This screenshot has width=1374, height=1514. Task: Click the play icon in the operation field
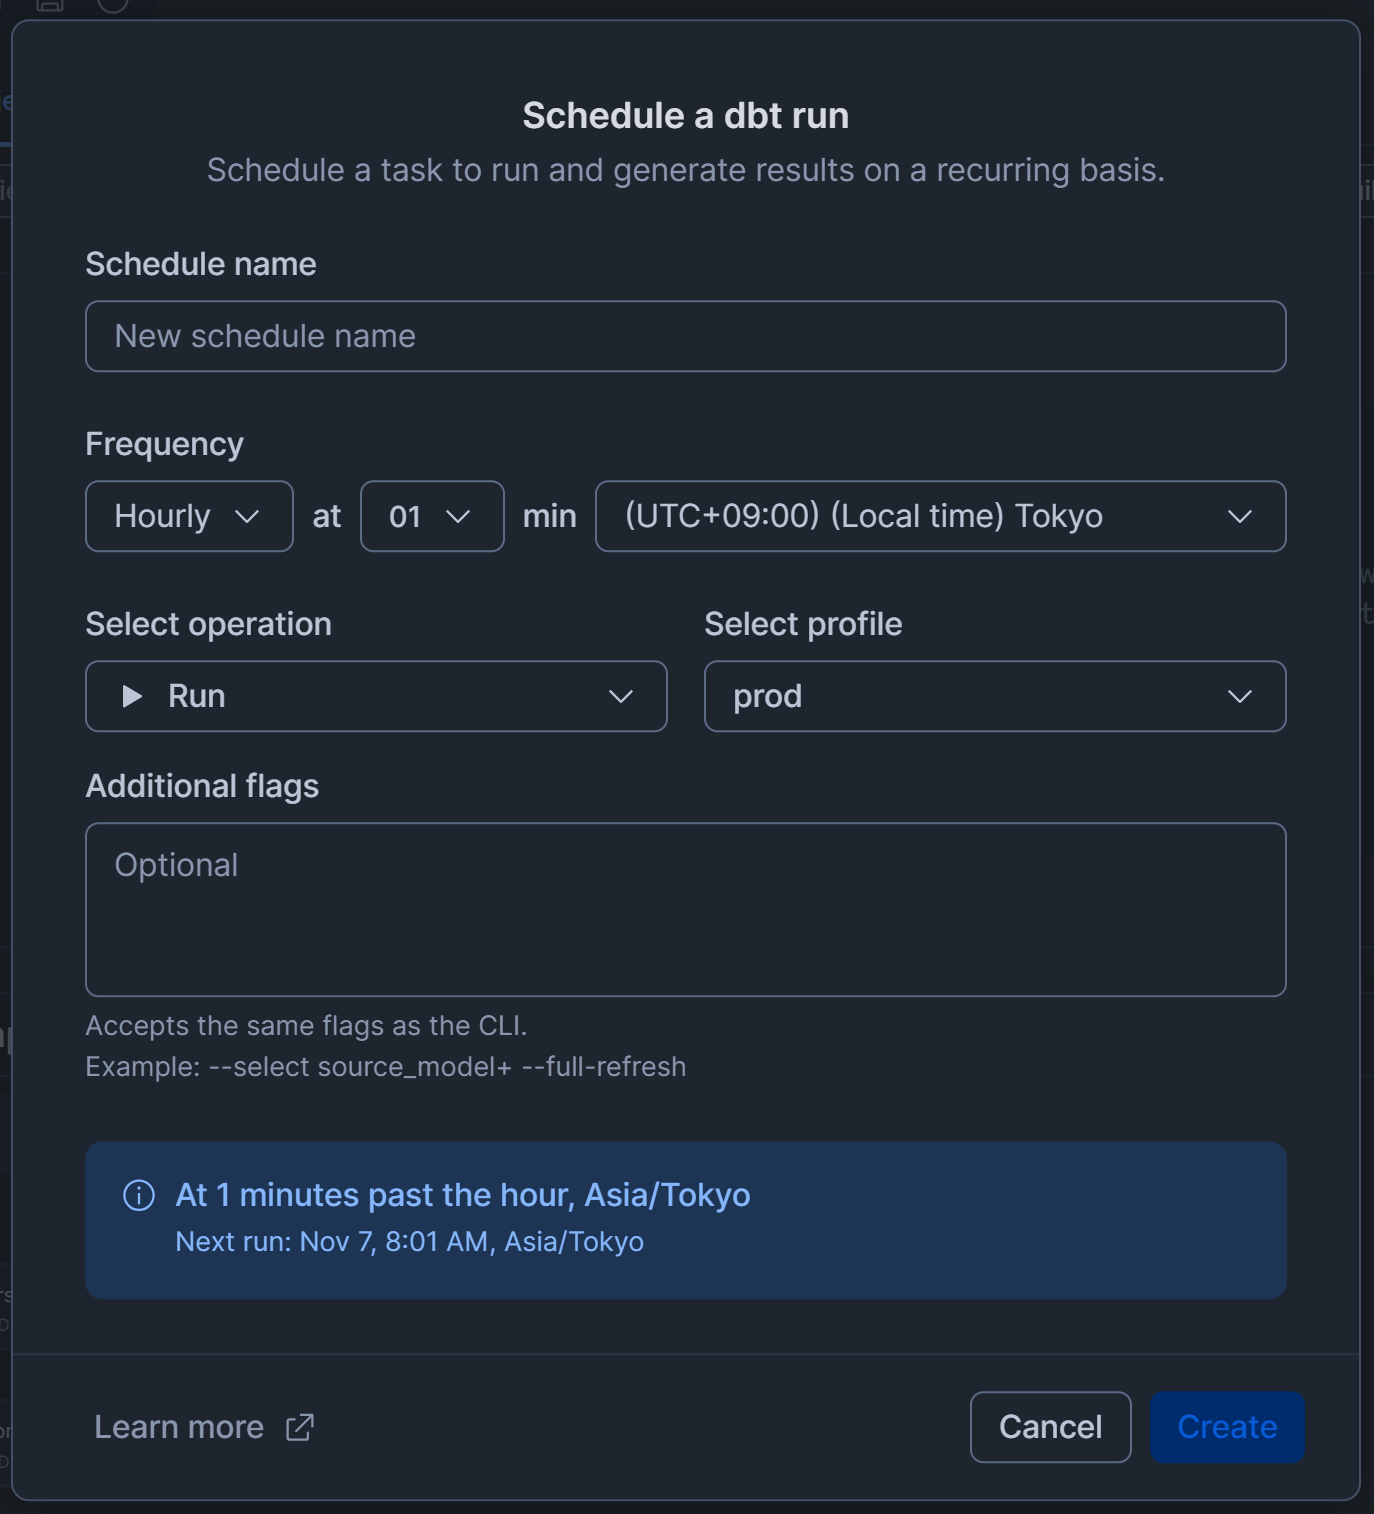132,696
